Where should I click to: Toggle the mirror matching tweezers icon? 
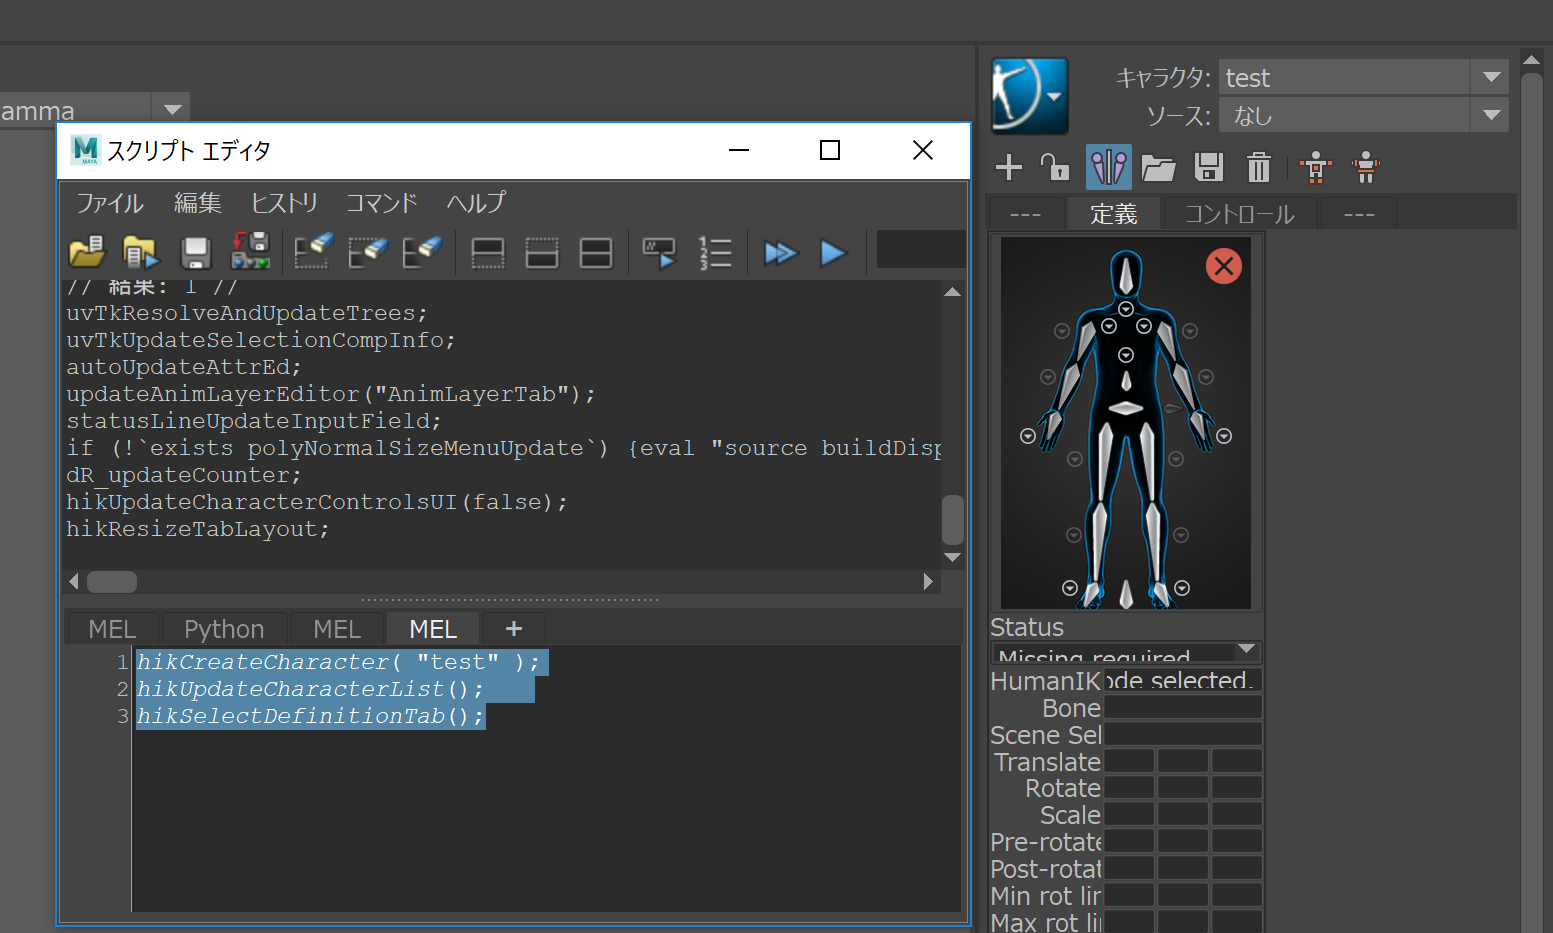pyautogui.click(x=1108, y=167)
